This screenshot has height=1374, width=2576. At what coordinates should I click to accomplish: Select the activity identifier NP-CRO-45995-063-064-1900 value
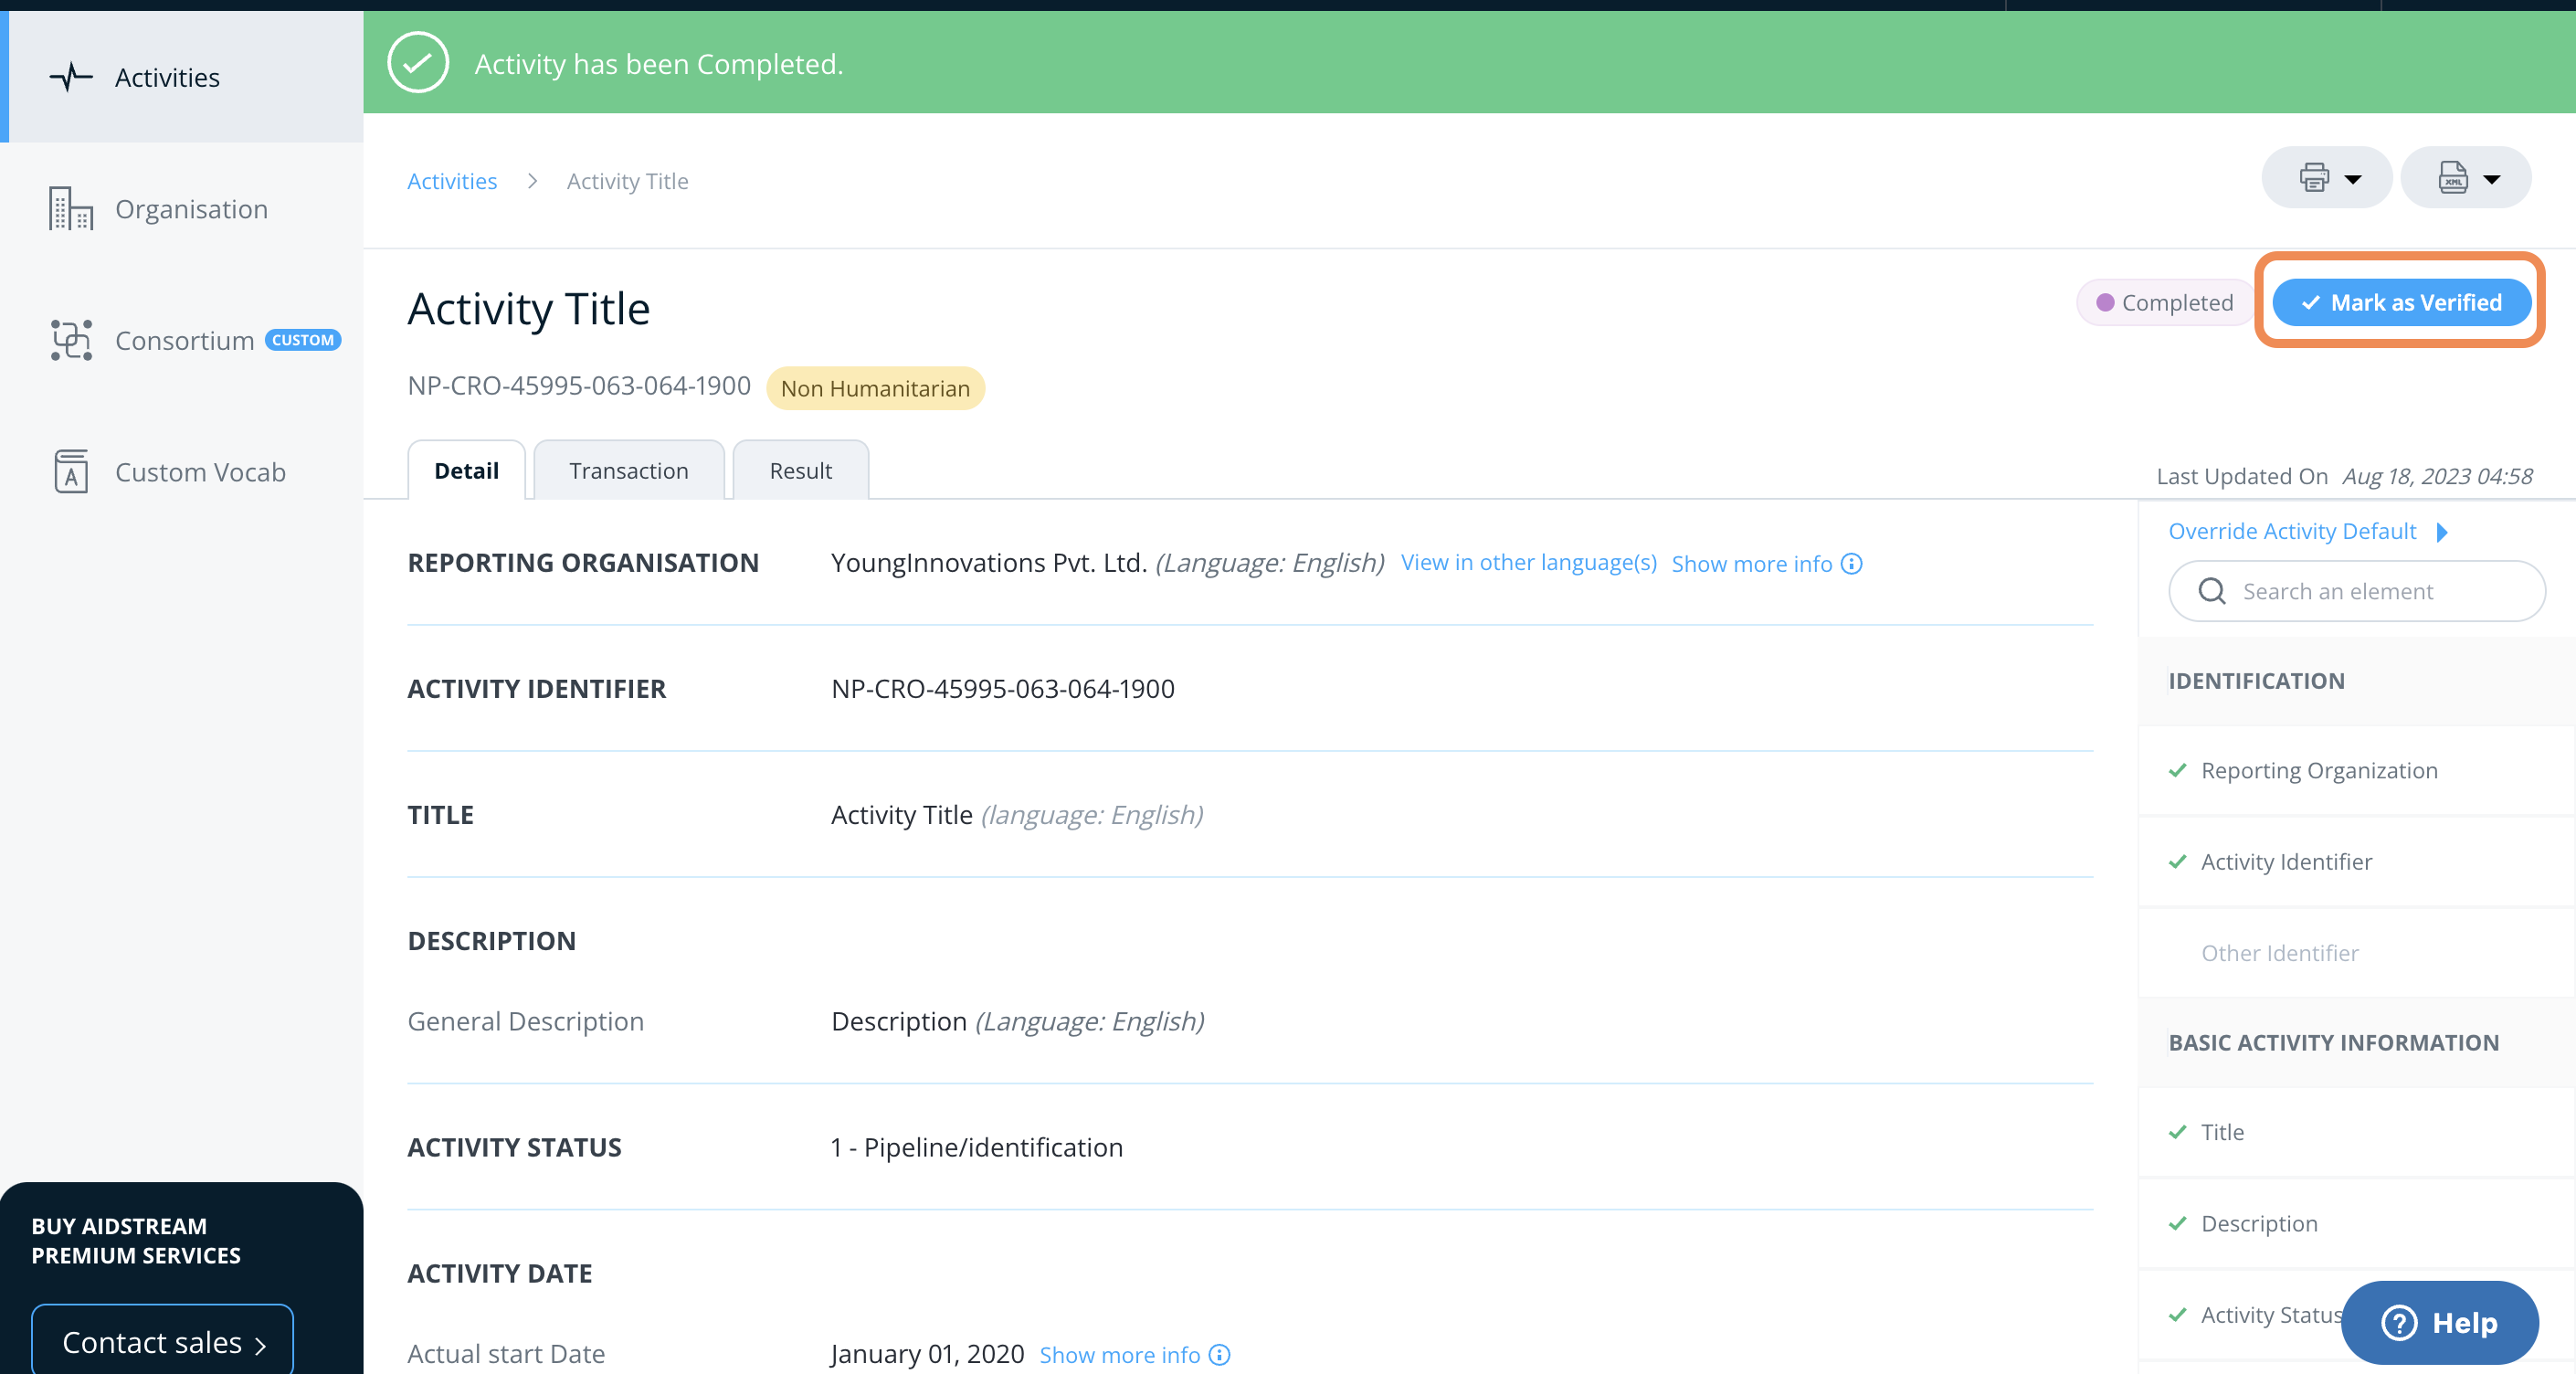[x=1002, y=688]
